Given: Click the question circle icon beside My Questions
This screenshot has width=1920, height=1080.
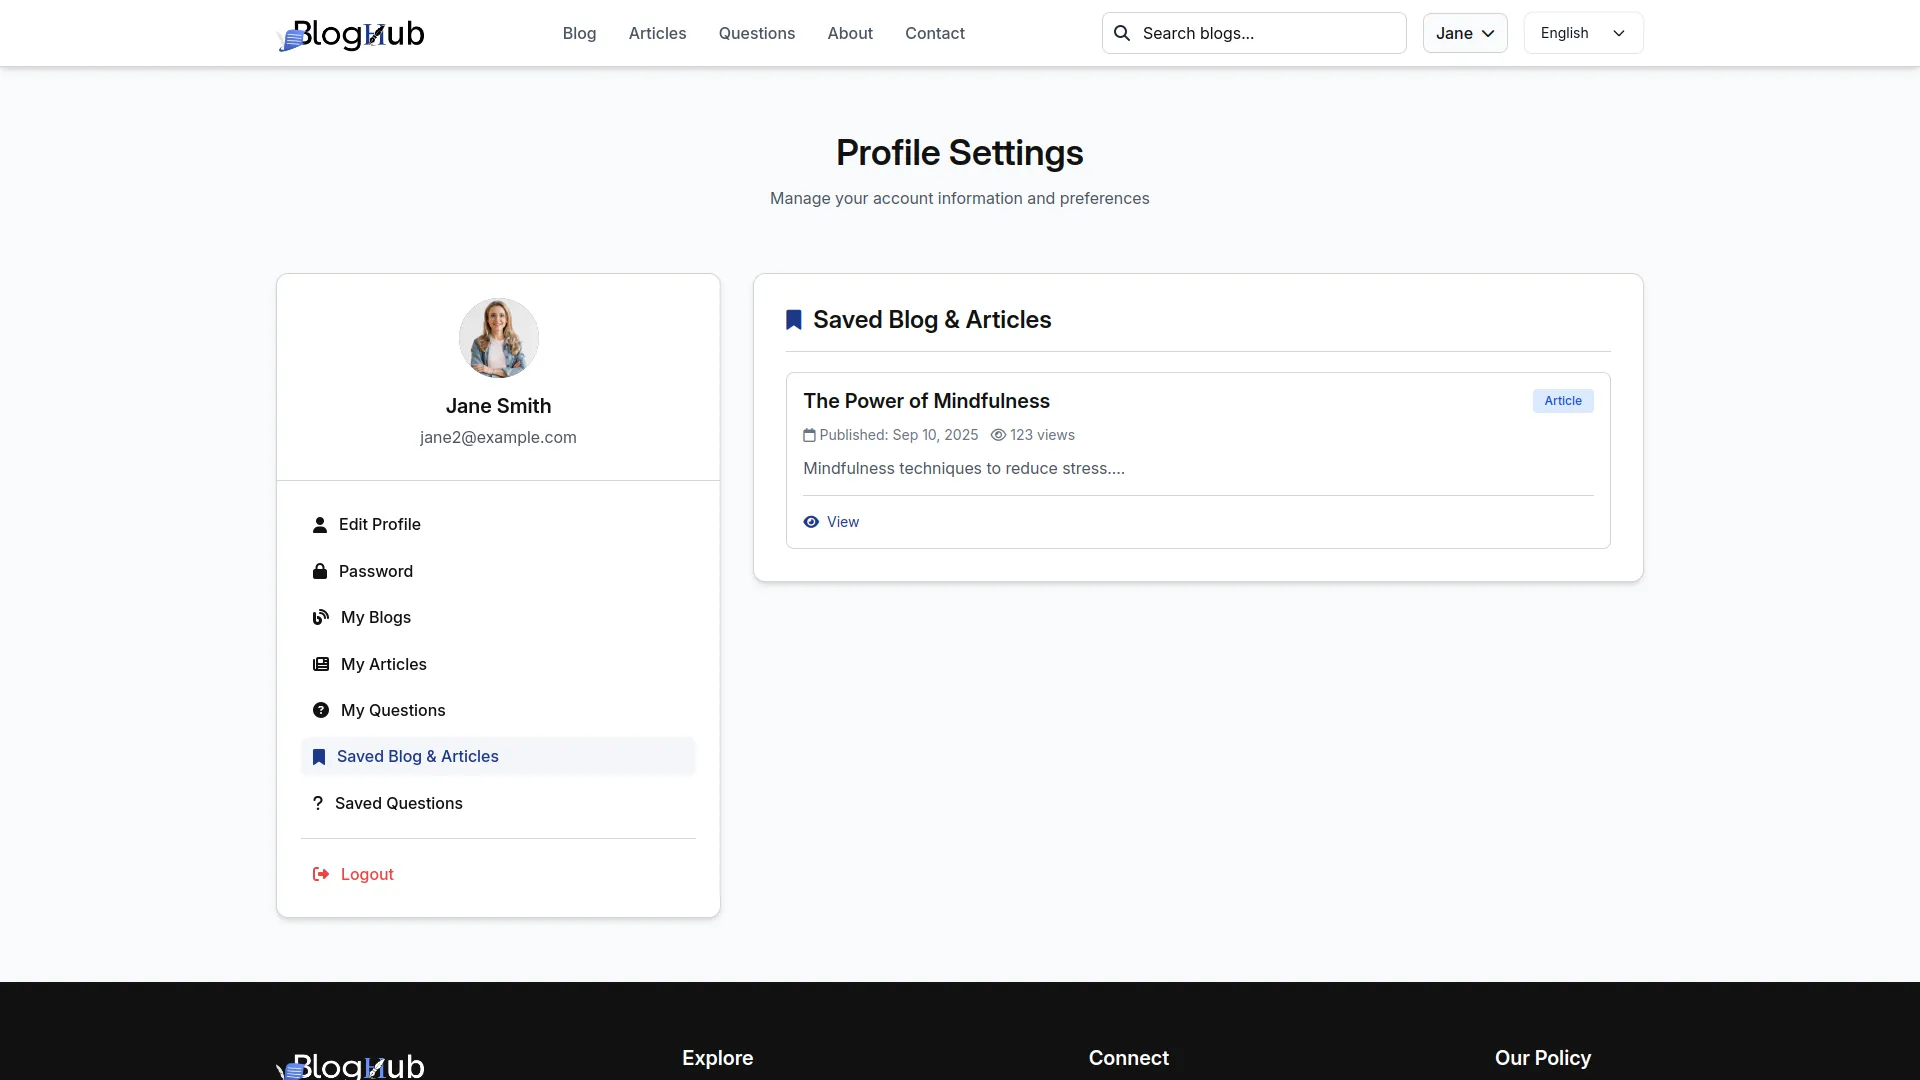Looking at the screenshot, I should (x=321, y=710).
